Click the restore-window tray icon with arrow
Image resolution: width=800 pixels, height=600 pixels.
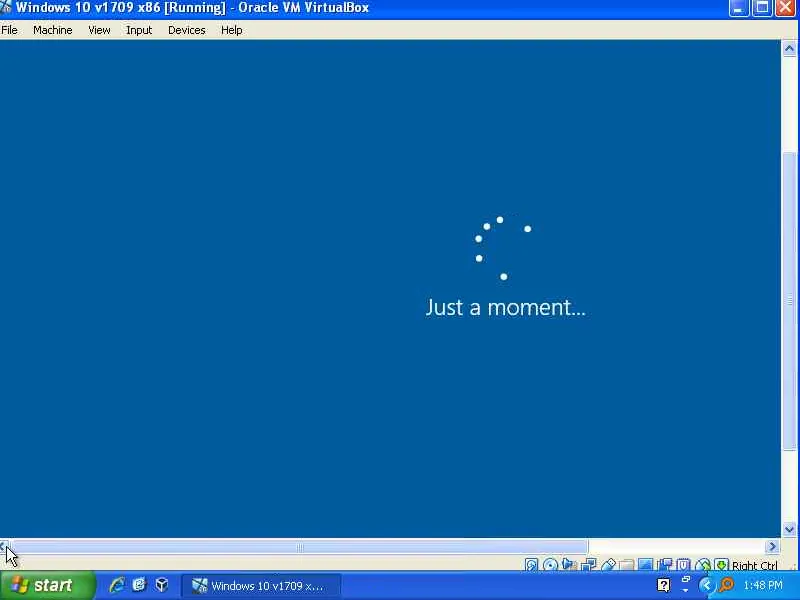(x=685, y=585)
